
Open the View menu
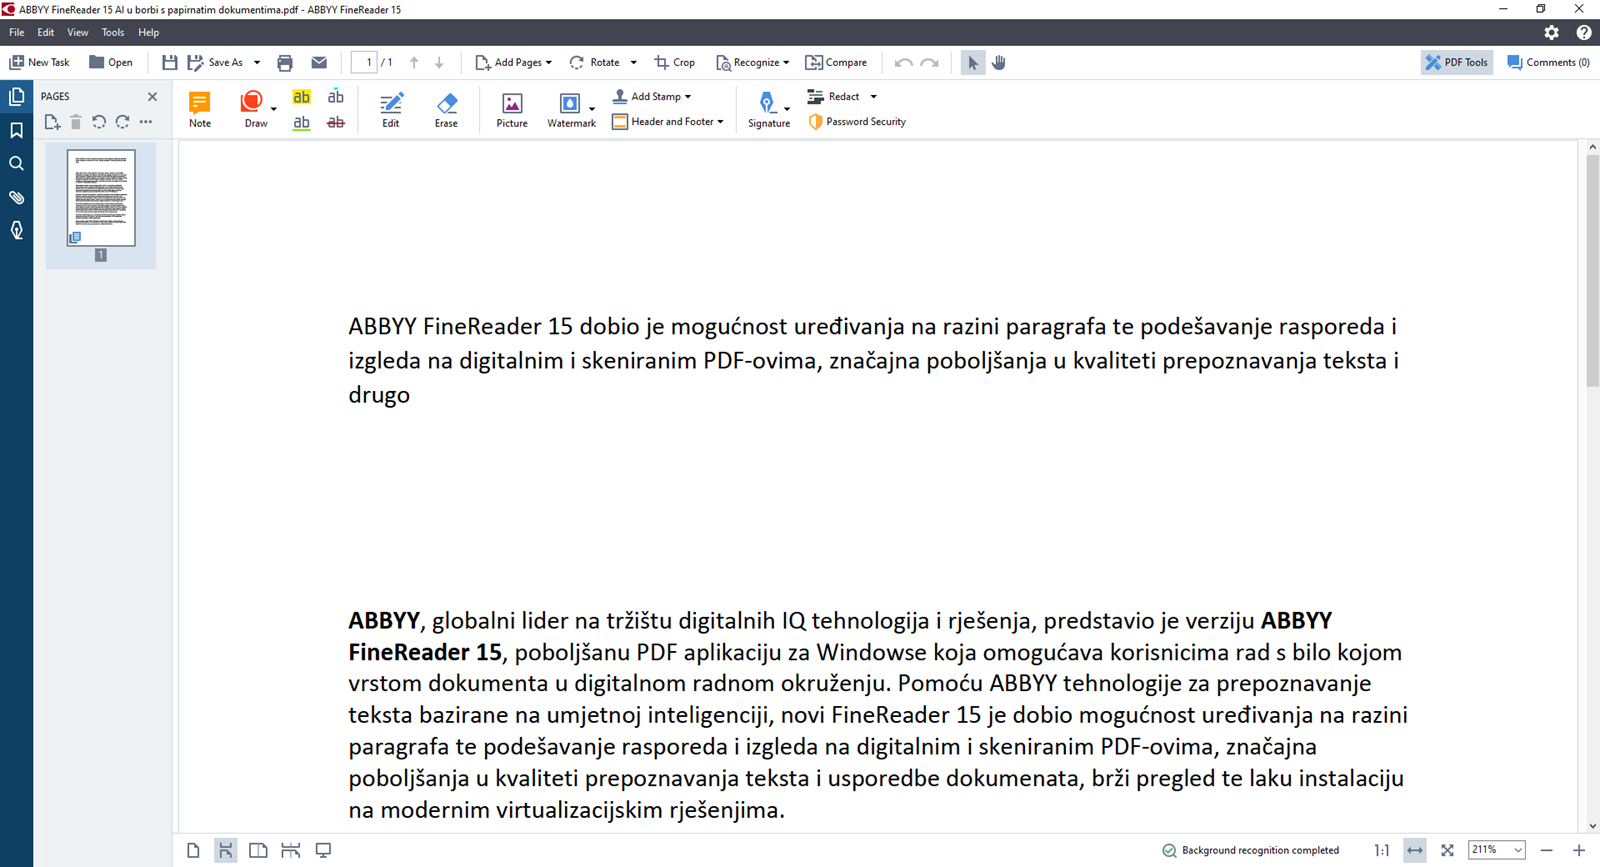tap(78, 32)
